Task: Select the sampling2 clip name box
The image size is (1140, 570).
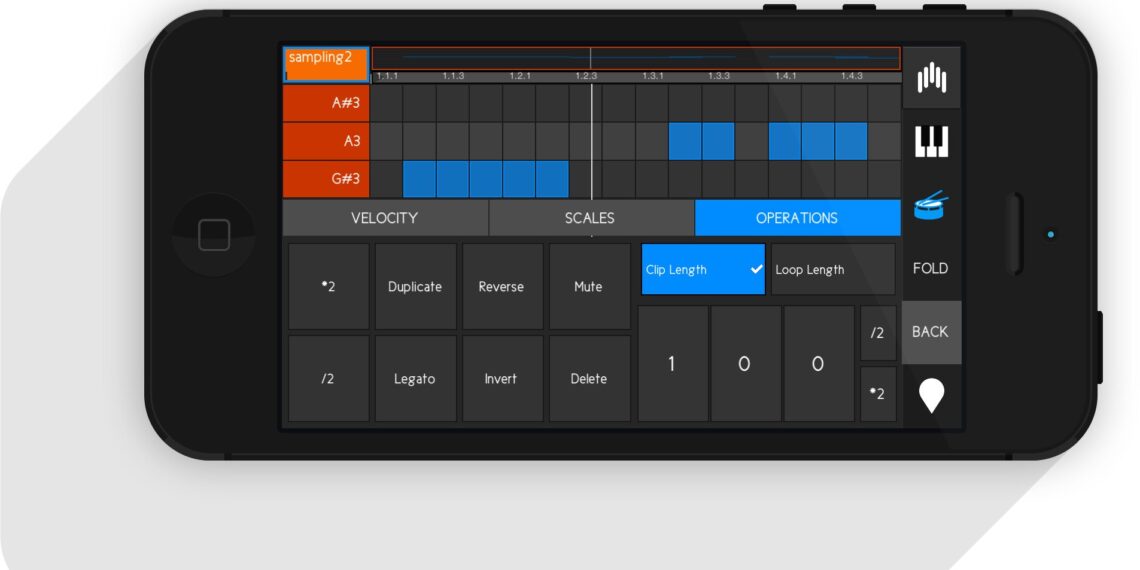Action: pos(326,63)
